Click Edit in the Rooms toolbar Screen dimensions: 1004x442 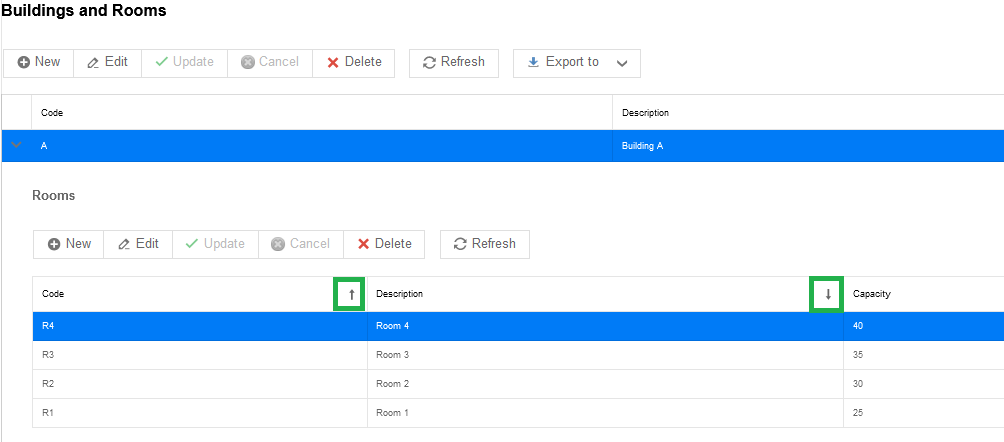pyautogui.click(x=138, y=244)
